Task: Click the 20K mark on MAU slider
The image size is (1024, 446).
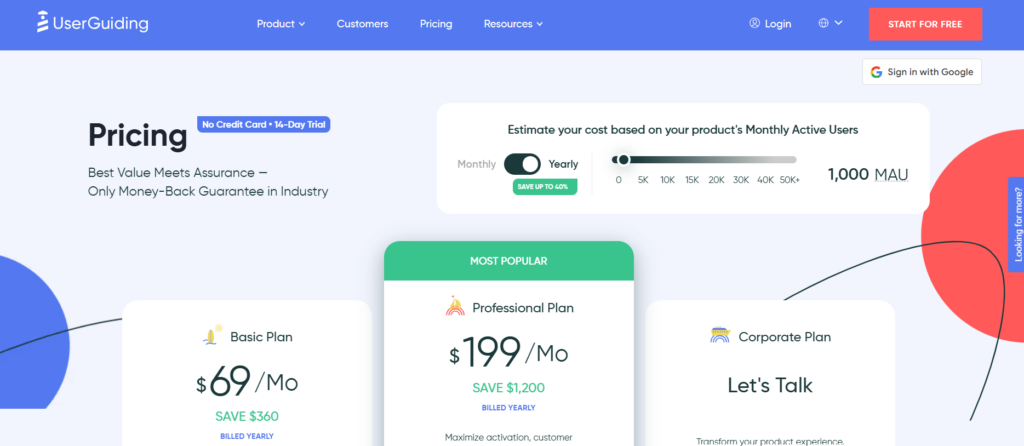Action: coord(716,180)
